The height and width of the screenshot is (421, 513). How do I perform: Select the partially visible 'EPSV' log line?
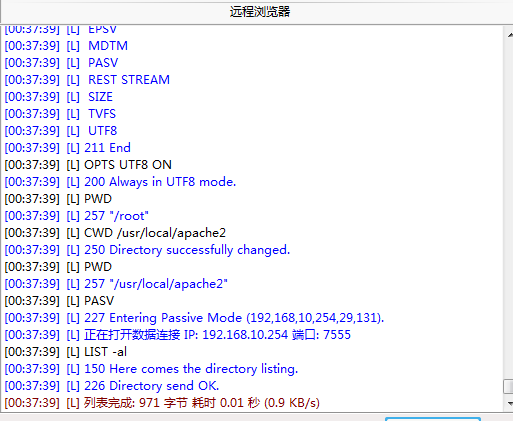pyautogui.click(x=61, y=30)
